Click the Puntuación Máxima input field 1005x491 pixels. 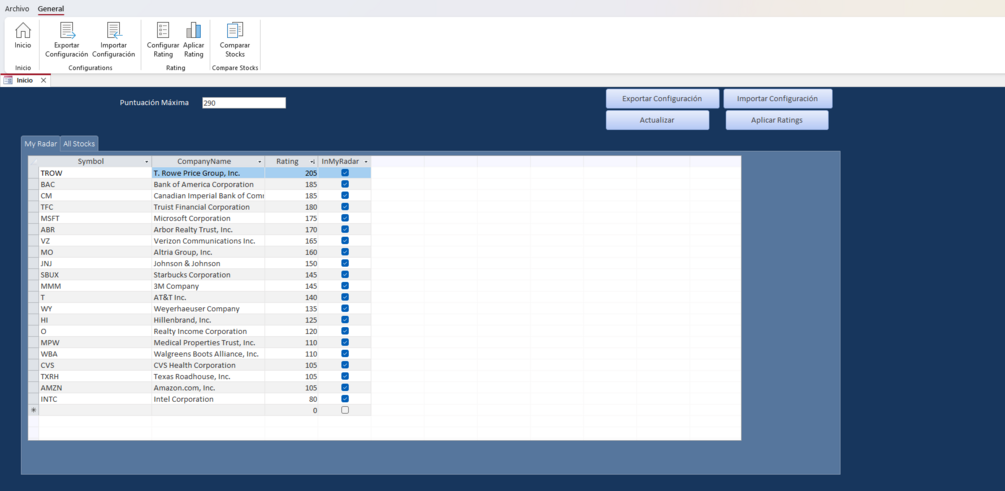click(244, 103)
